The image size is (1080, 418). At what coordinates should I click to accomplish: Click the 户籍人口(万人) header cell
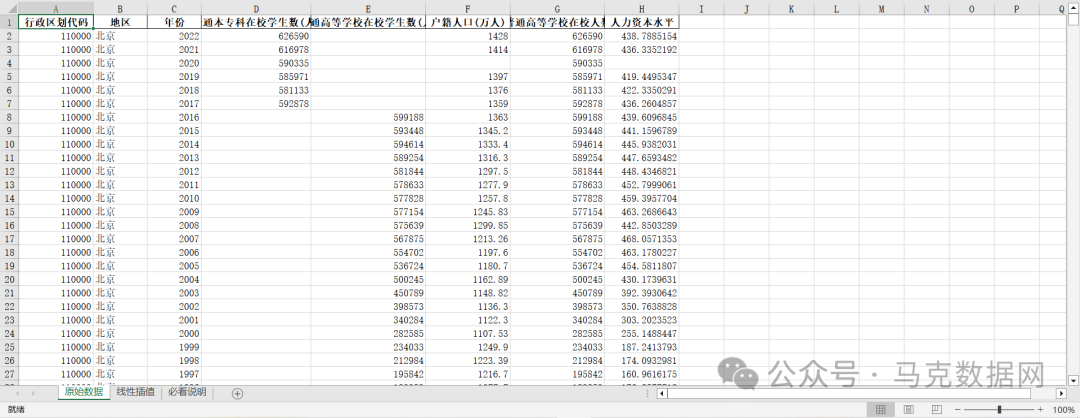click(x=468, y=22)
